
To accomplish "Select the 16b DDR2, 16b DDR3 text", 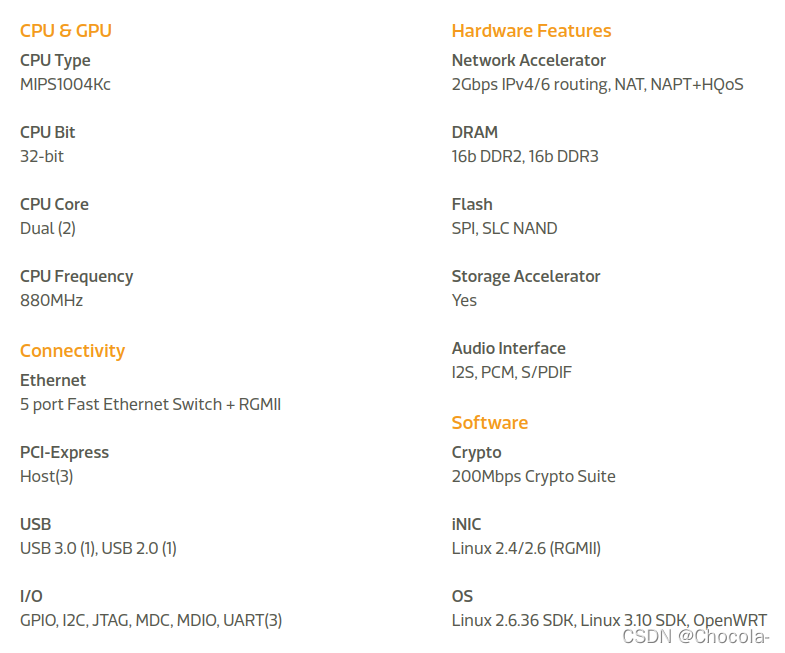I will 525,156.
